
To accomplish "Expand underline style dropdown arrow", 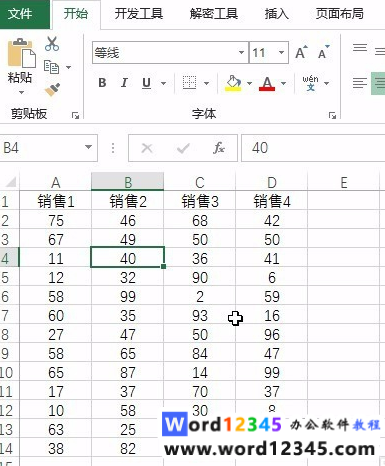I will tap(164, 83).
